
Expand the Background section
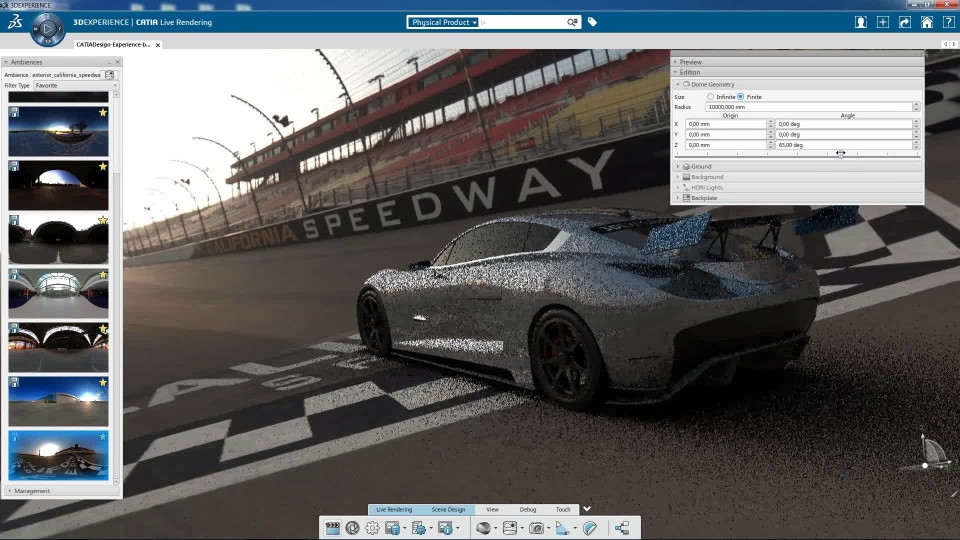pos(678,177)
